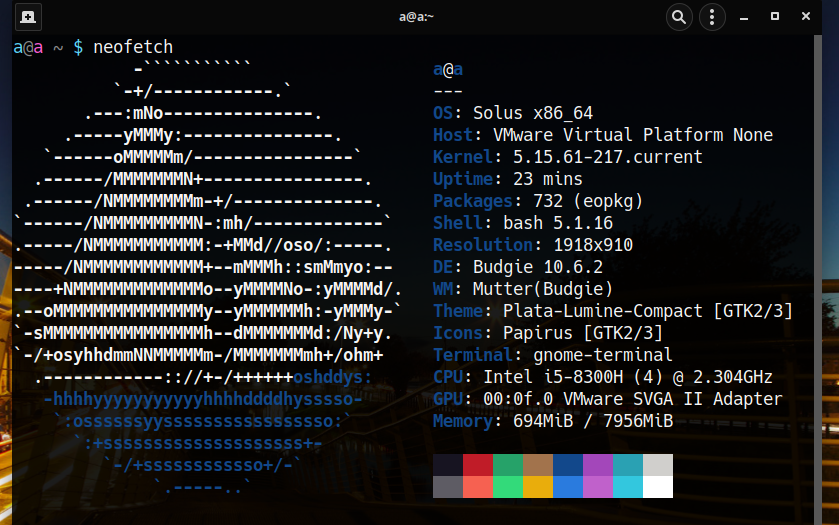This screenshot has width=839, height=525.
Task: Close the terminal window
Action: (806, 17)
